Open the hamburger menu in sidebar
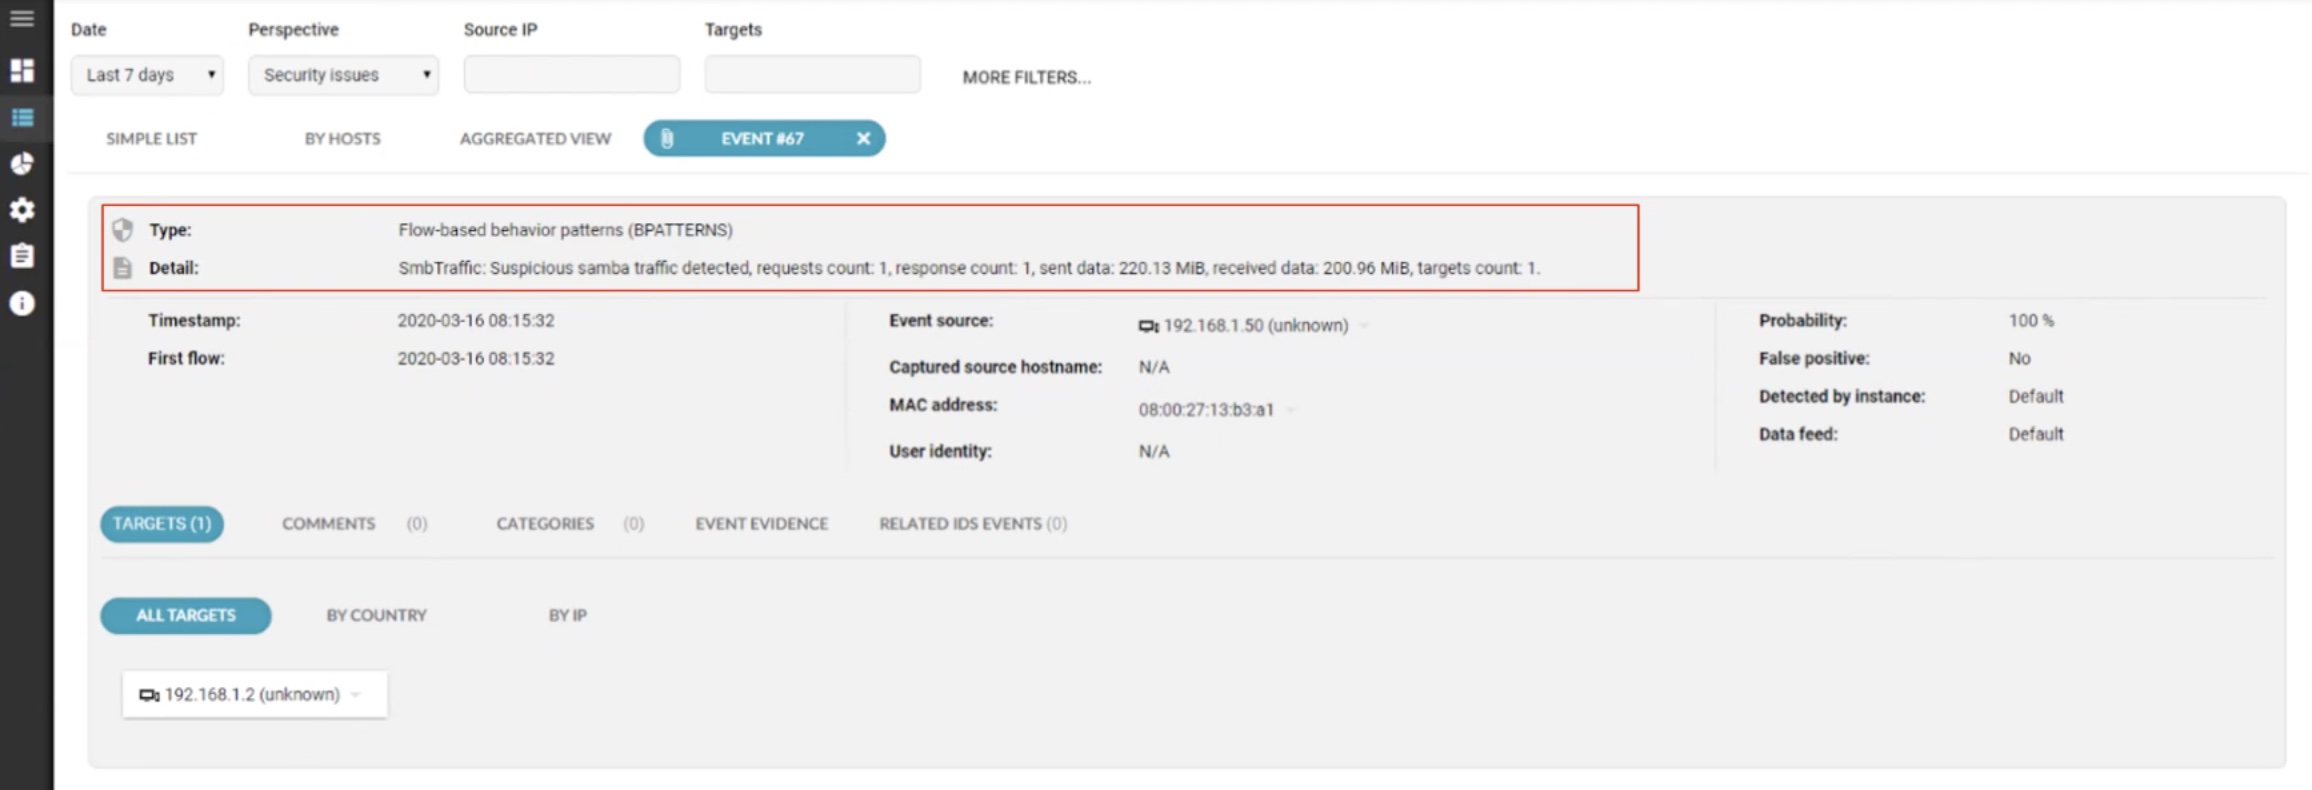2312x790 pixels. click(22, 19)
